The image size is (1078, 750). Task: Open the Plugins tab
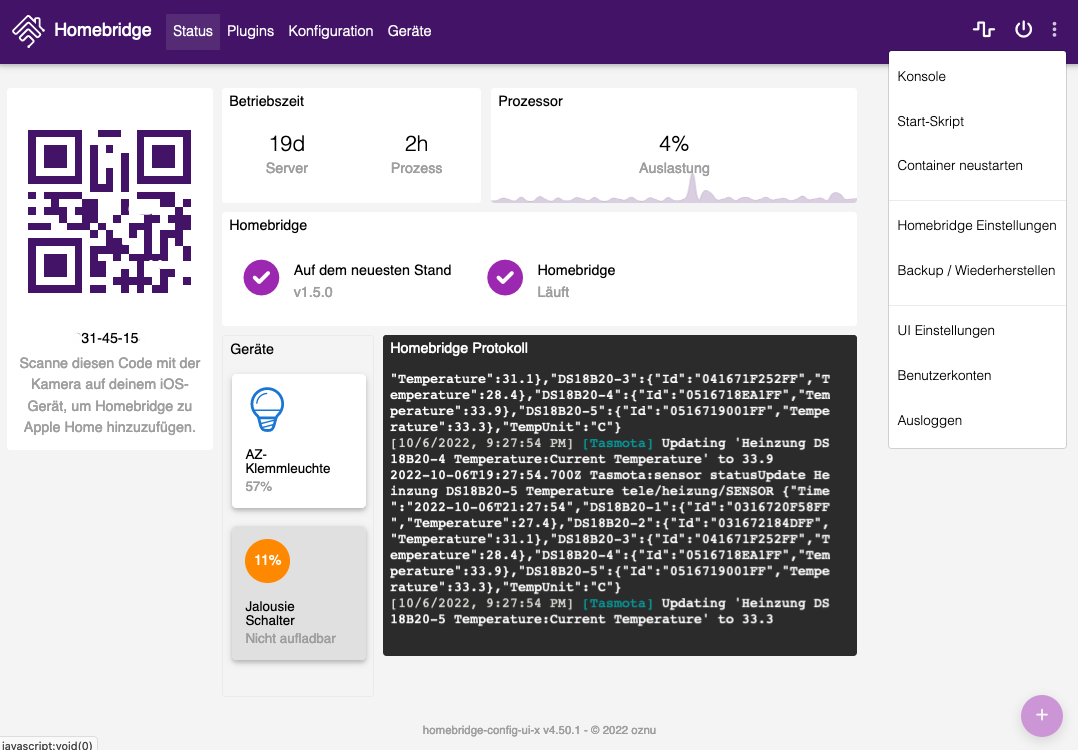pyautogui.click(x=250, y=31)
